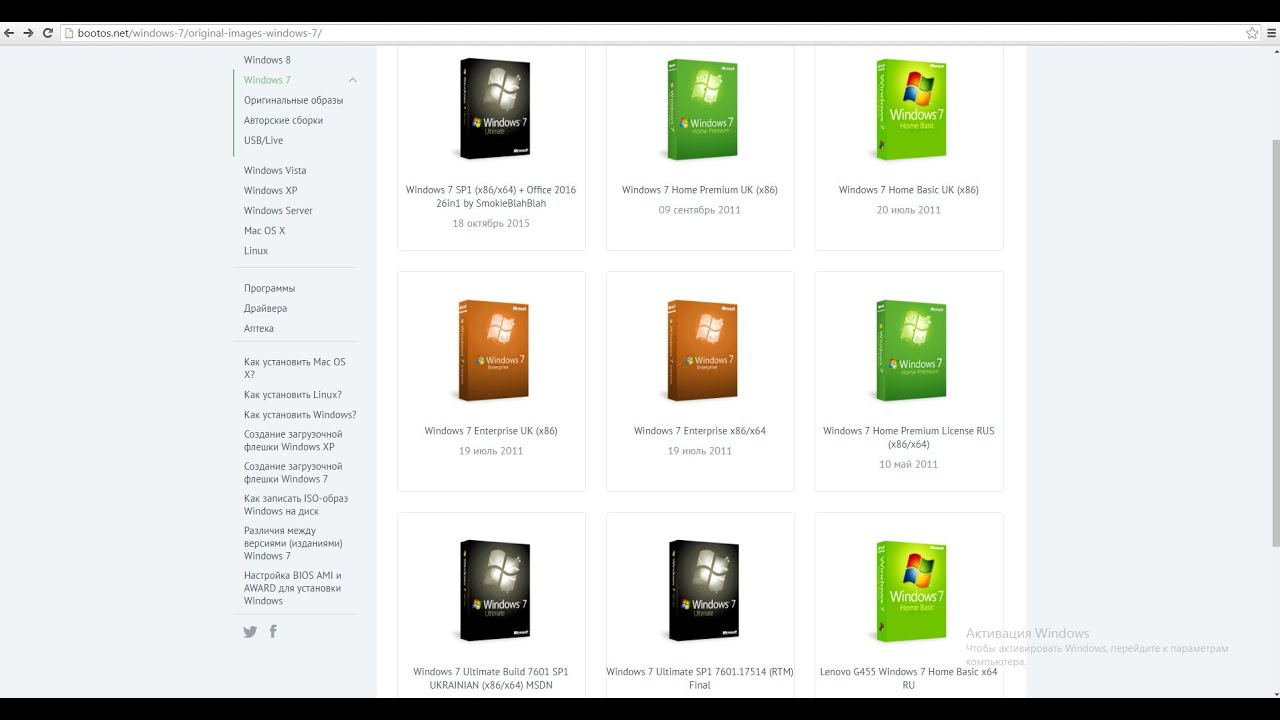Screen dimensions: 1280x720
Task: Click date 18 октябрь 2015
Action: pos(491,223)
